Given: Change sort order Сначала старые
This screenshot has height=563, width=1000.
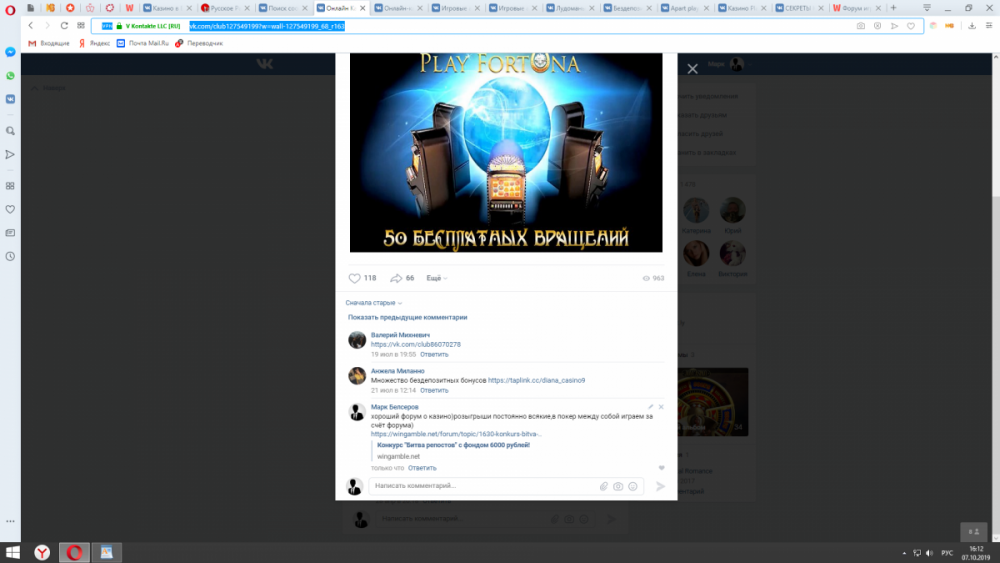Looking at the screenshot, I should (x=374, y=303).
